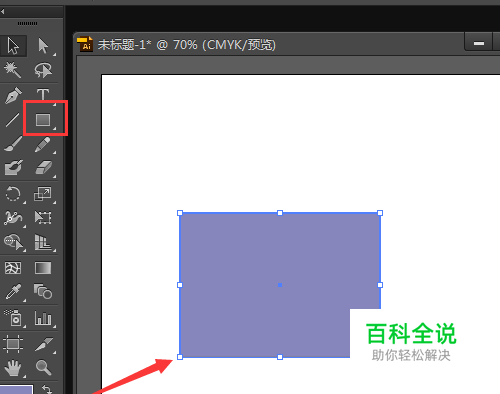Click the top-right selection handle
The image size is (500, 394).
[380, 213]
